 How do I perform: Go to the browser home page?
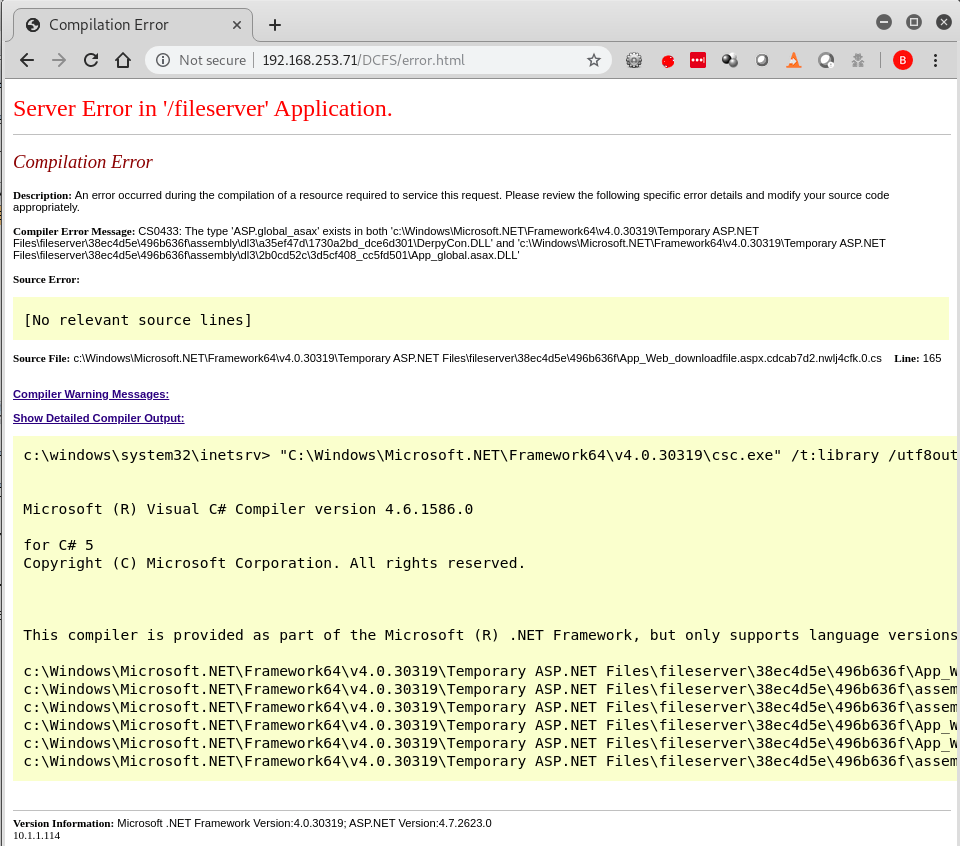pos(123,60)
